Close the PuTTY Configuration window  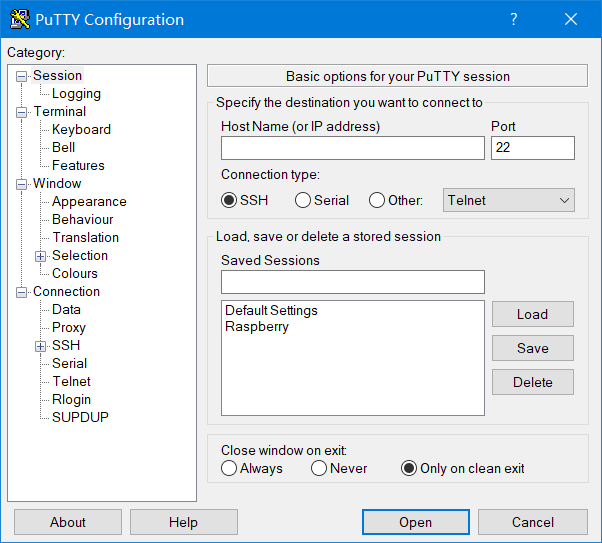(571, 19)
